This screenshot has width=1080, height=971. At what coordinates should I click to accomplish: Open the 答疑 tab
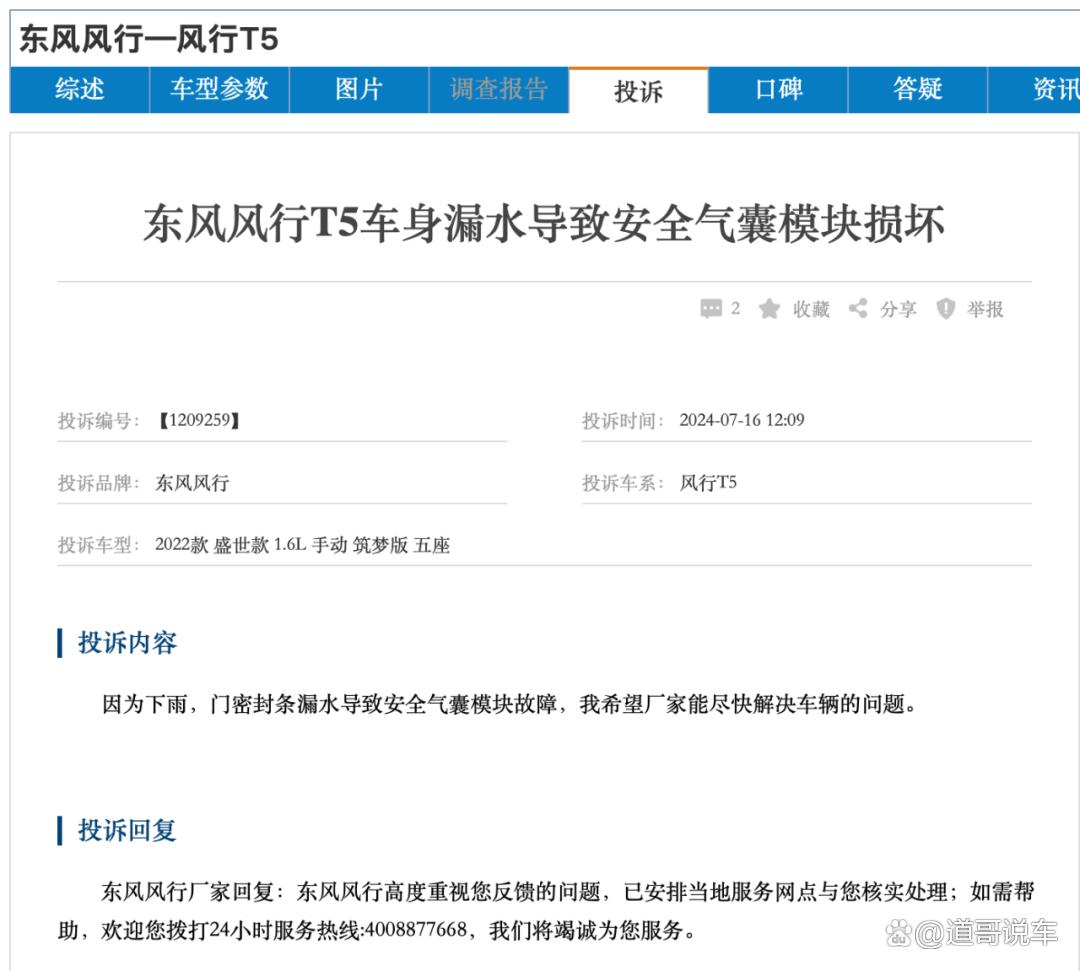click(917, 90)
